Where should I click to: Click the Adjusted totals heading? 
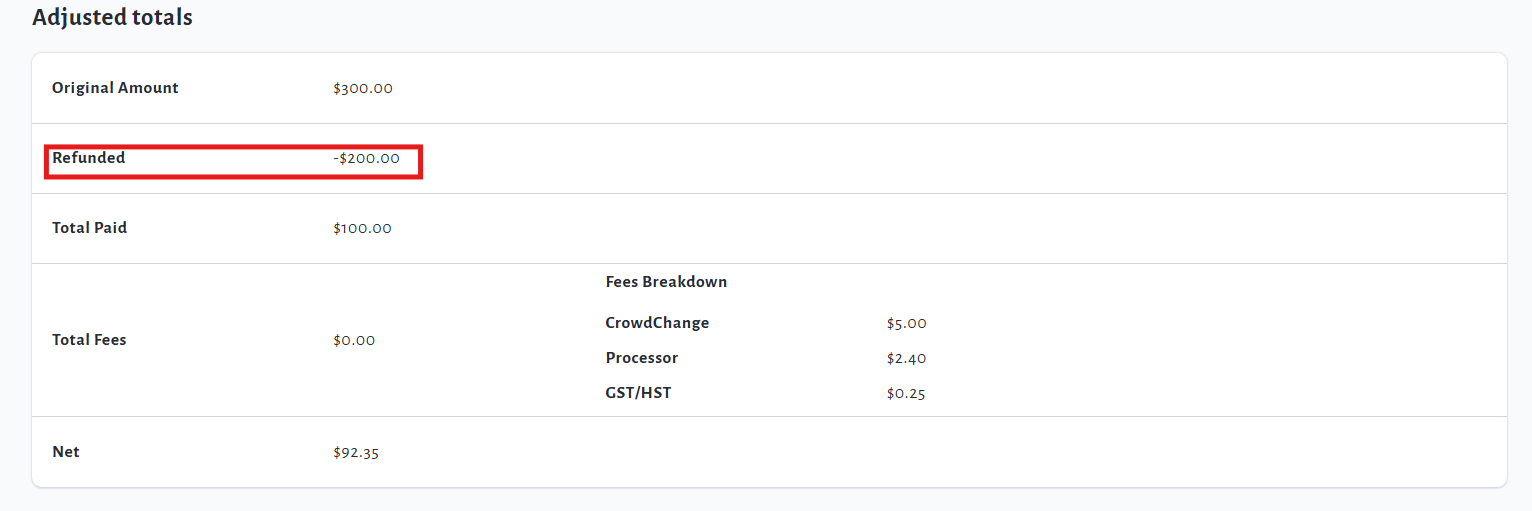coord(112,18)
